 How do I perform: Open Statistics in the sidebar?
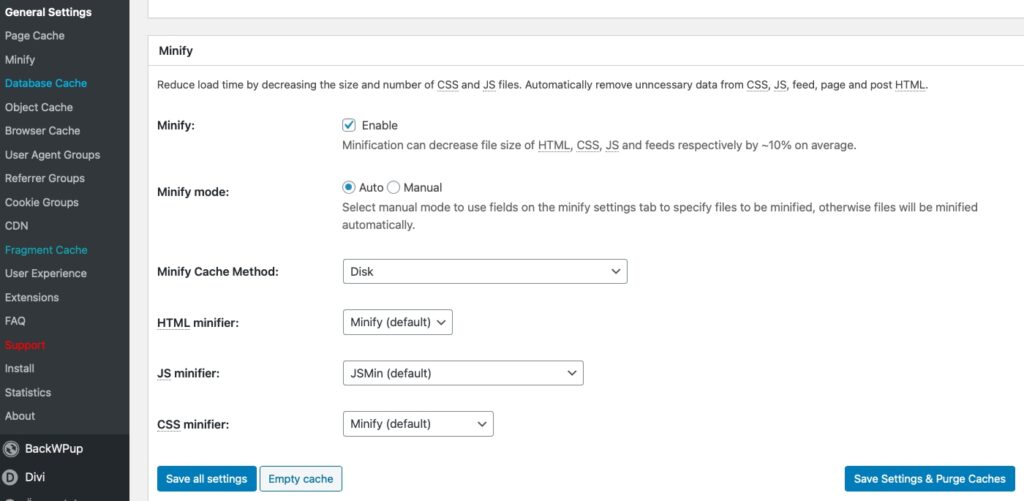28,392
